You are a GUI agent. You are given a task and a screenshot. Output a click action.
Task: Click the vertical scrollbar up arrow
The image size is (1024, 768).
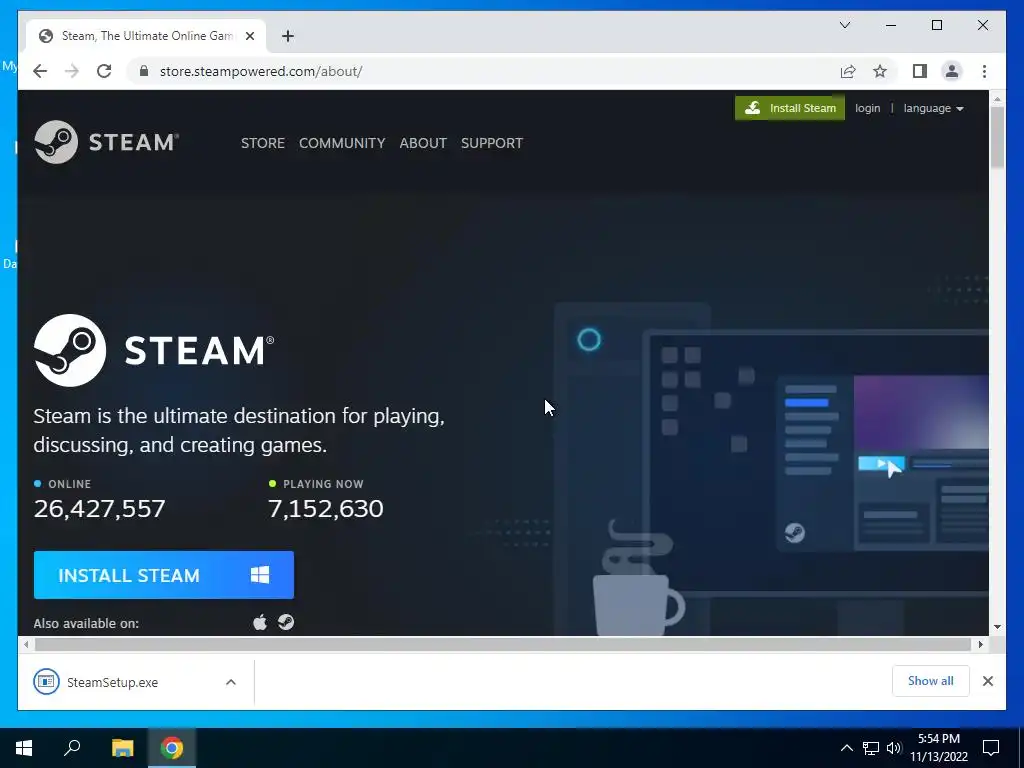click(x=997, y=99)
